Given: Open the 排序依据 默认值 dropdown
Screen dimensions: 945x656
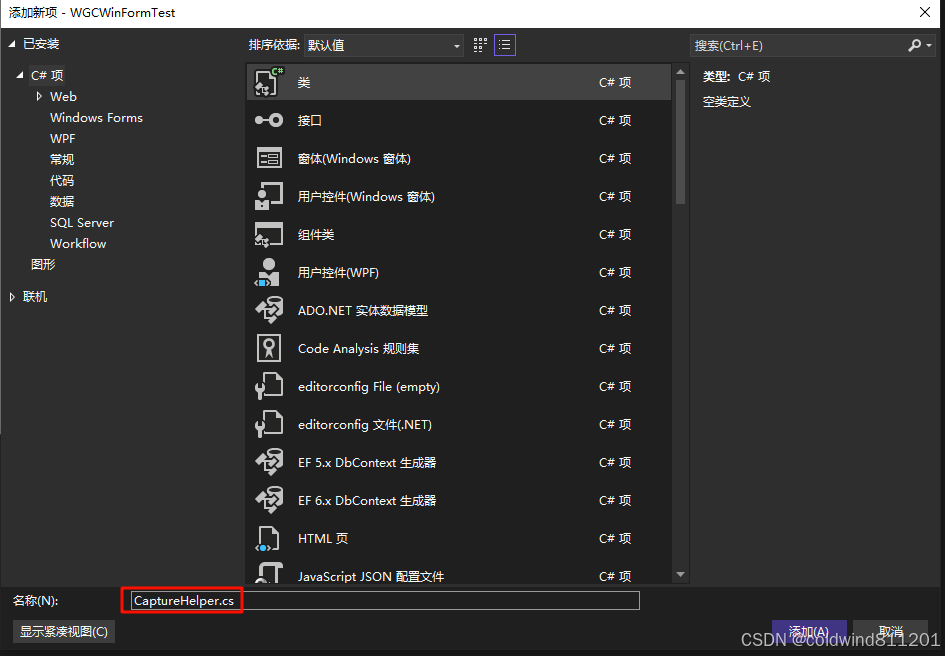Looking at the screenshot, I should 384,45.
